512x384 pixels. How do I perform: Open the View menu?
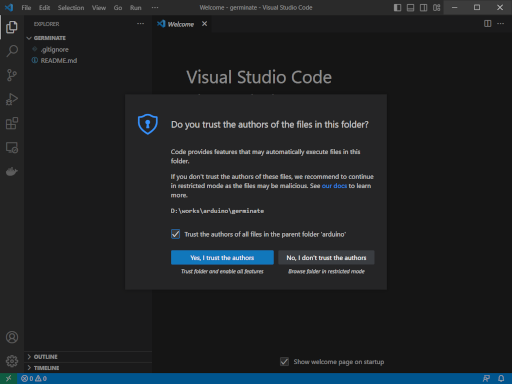(99, 7)
